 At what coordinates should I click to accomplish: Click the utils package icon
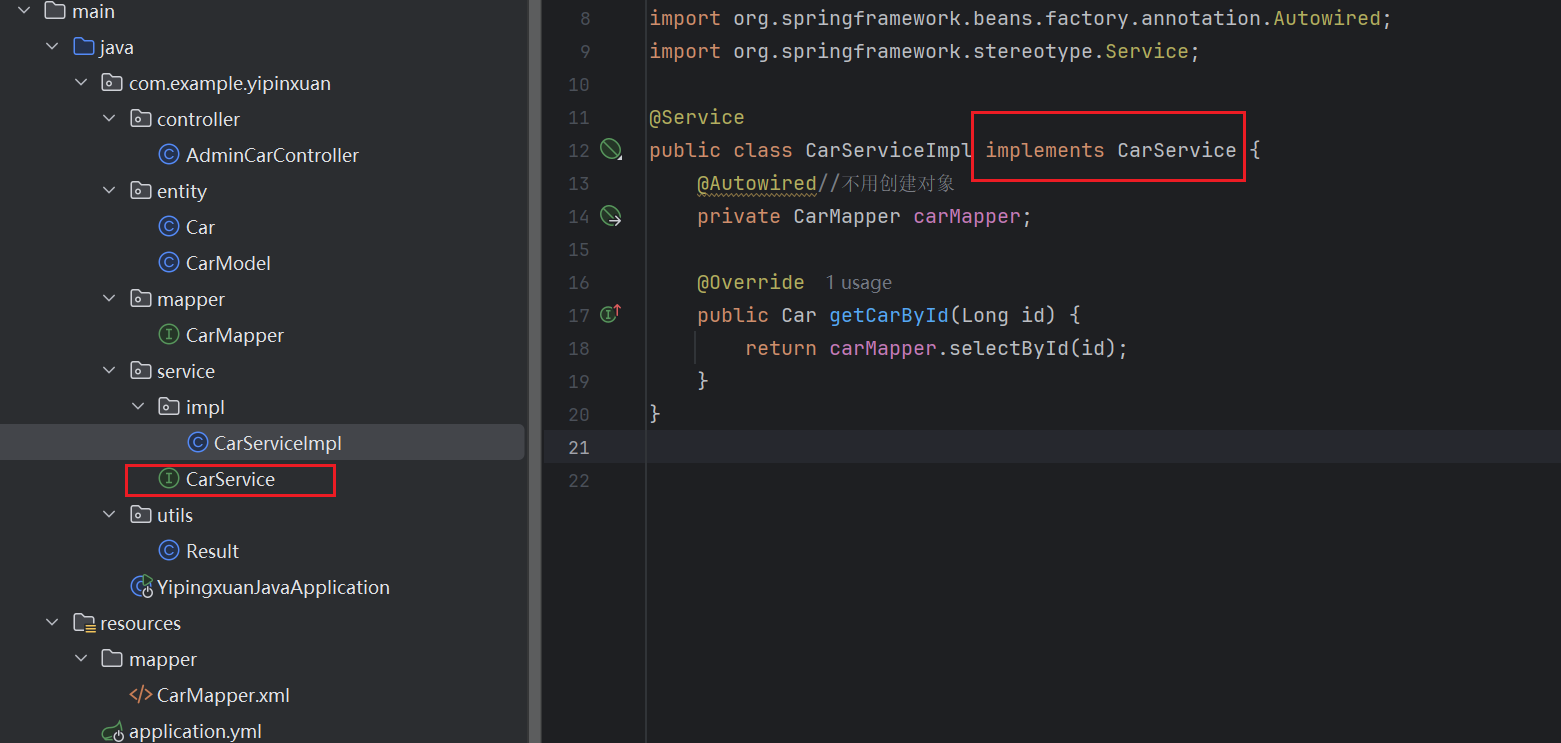click(141, 515)
